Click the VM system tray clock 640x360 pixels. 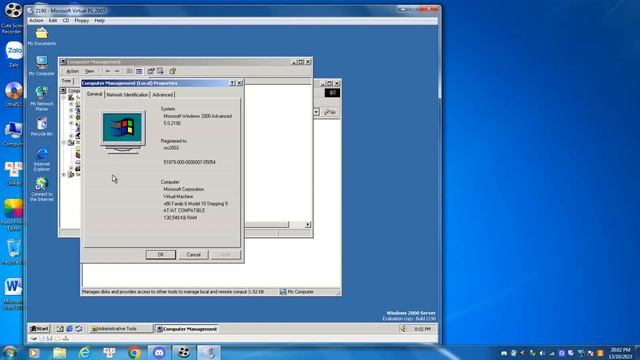[x=422, y=329]
